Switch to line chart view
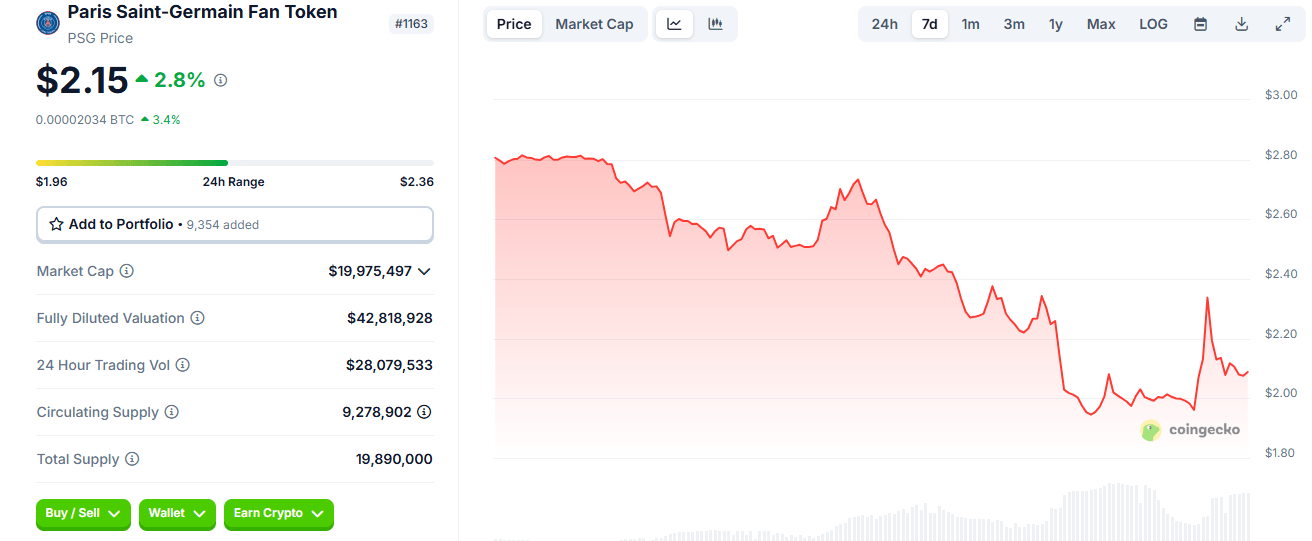This screenshot has width=1312, height=541. [675, 24]
